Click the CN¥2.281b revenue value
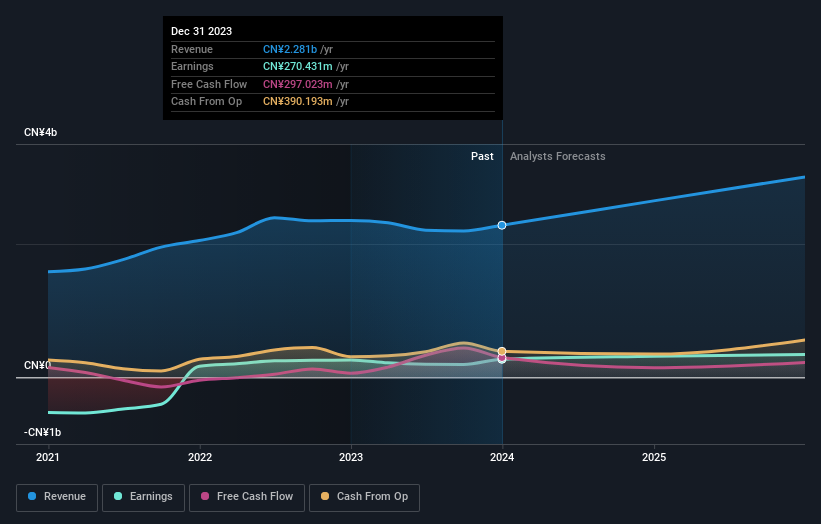The height and width of the screenshot is (524, 821). point(290,49)
